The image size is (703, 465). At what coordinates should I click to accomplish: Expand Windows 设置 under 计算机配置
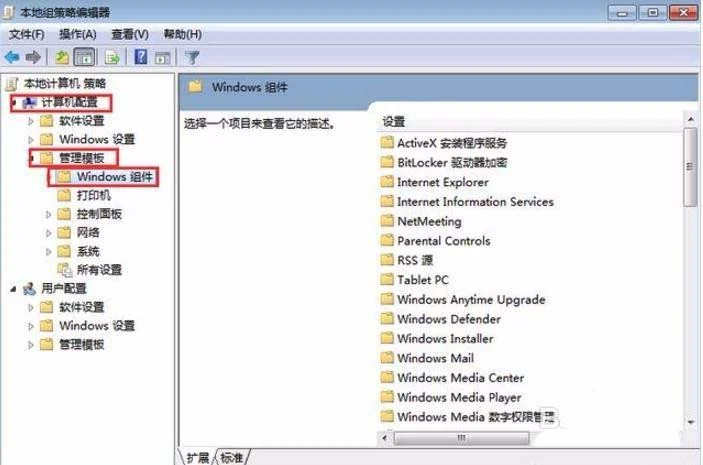[30, 140]
